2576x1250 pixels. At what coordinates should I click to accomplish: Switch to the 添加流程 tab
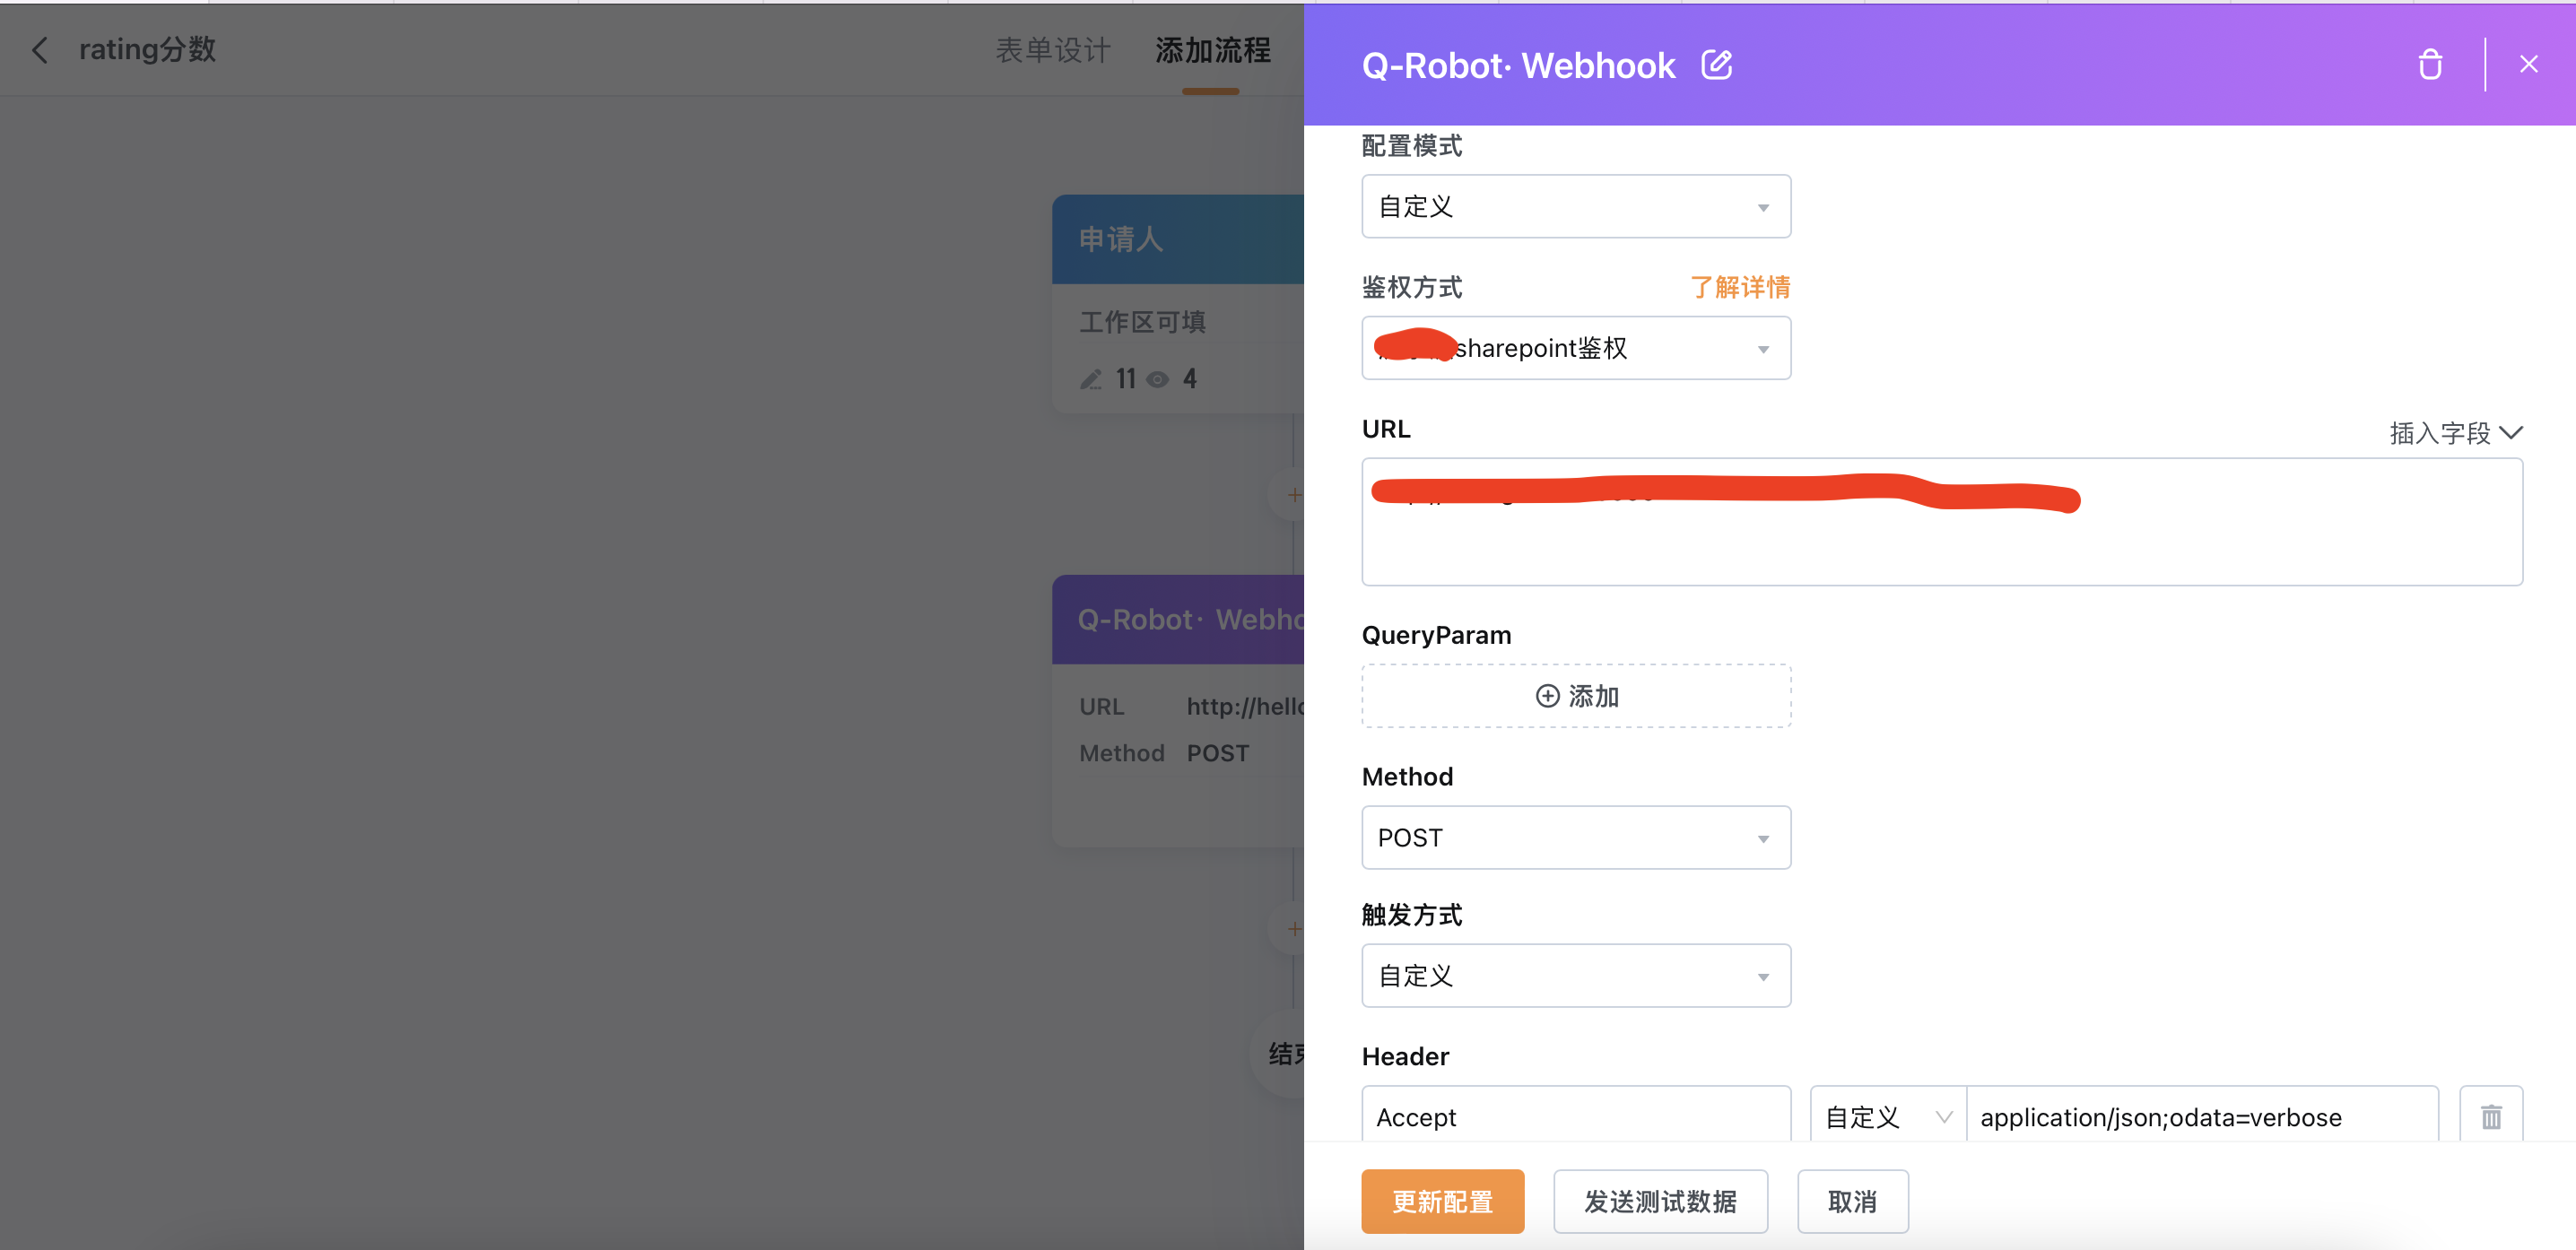coord(1212,50)
